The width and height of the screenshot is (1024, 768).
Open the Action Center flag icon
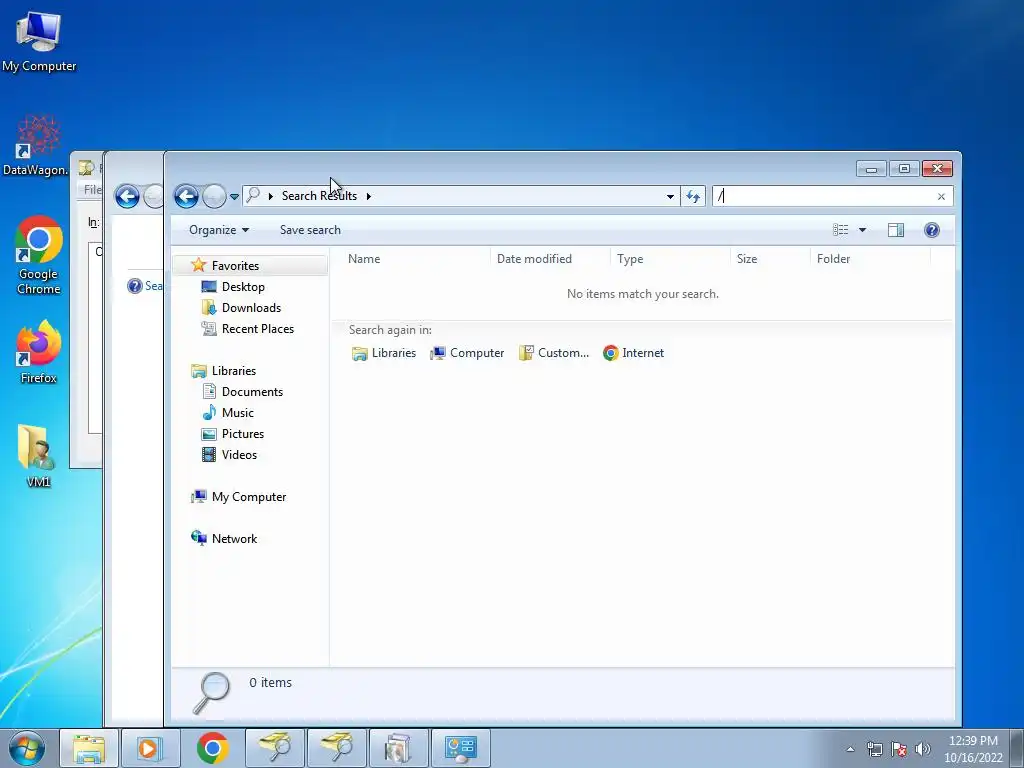[899, 749]
